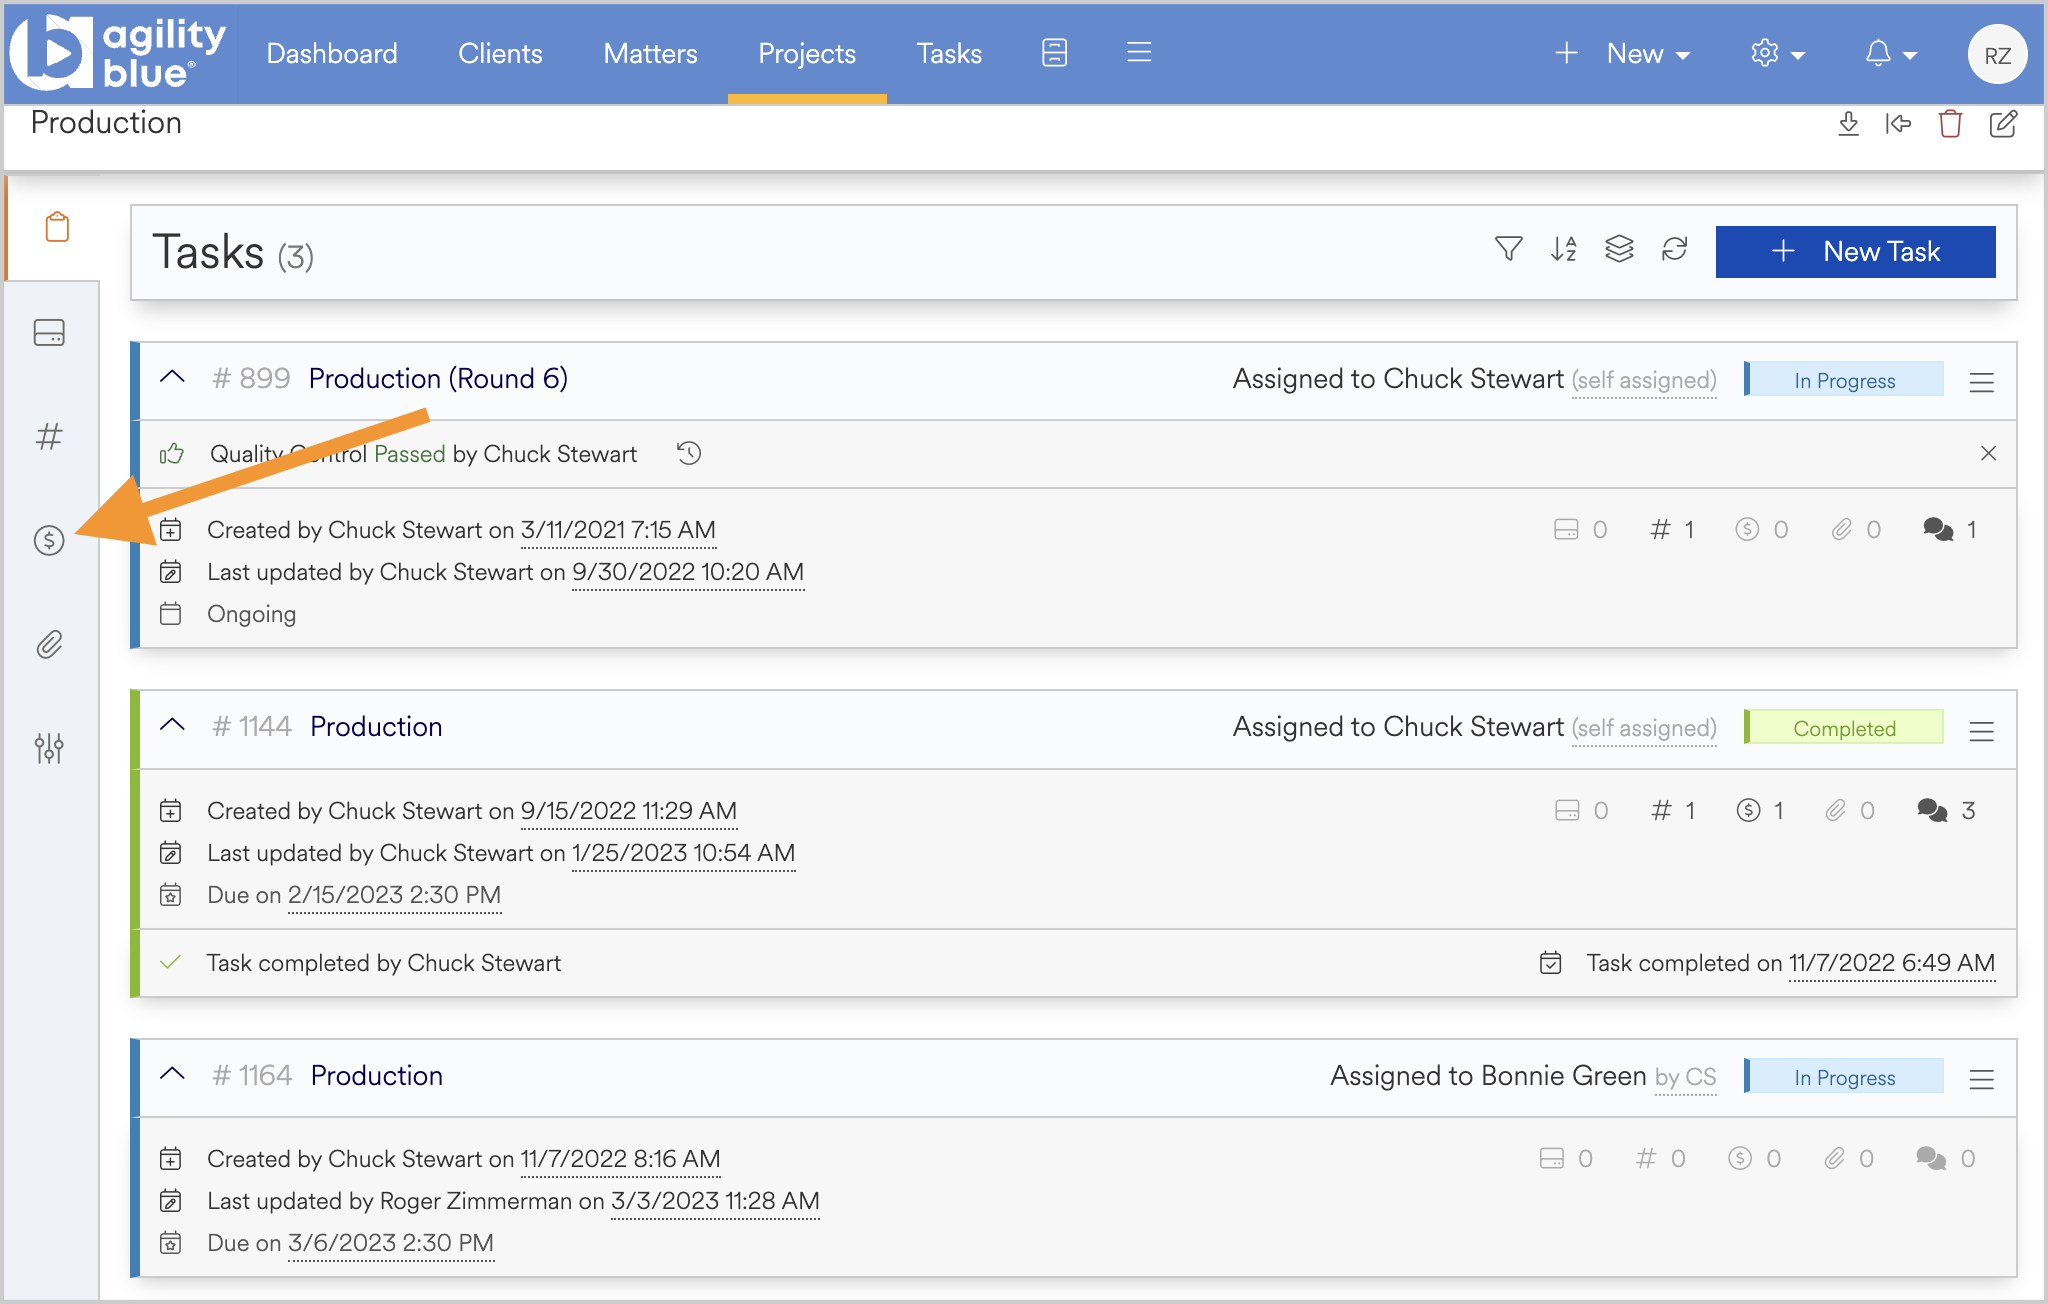Open billing entries count on task 1144
Viewport: 2048px width, 1304px height.
click(1760, 811)
